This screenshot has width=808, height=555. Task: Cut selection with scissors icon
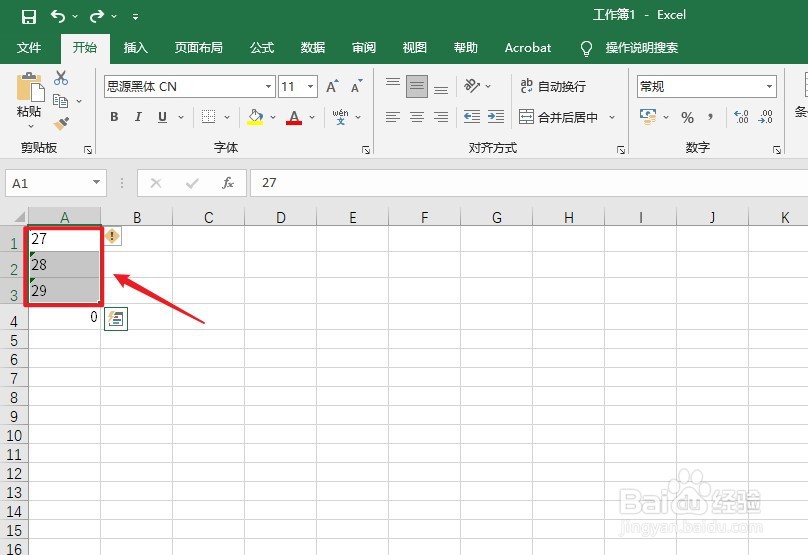tap(61, 78)
